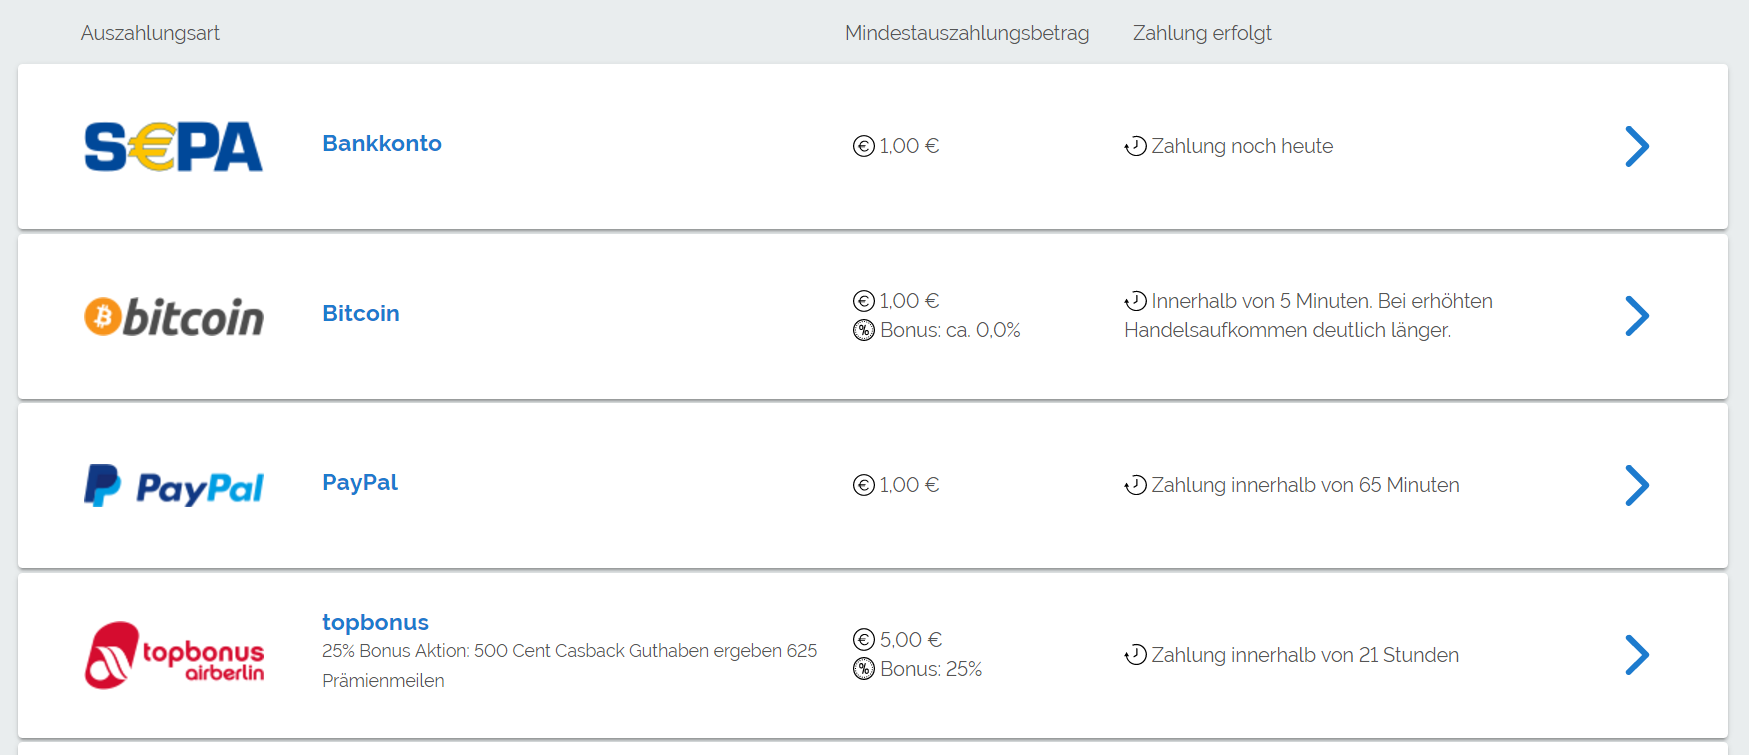Click the bitcoin logo
Image resolution: width=1749 pixels, height=755 pixels.
tap(174, 316)
